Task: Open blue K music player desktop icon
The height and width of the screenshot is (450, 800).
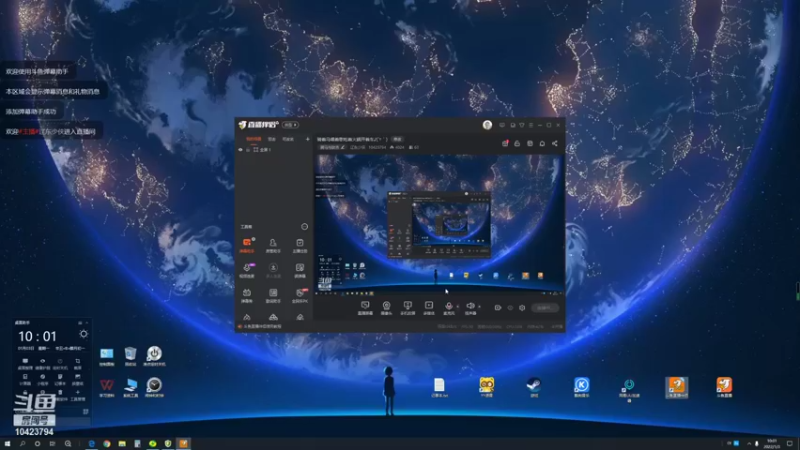Action: [581, 387]
